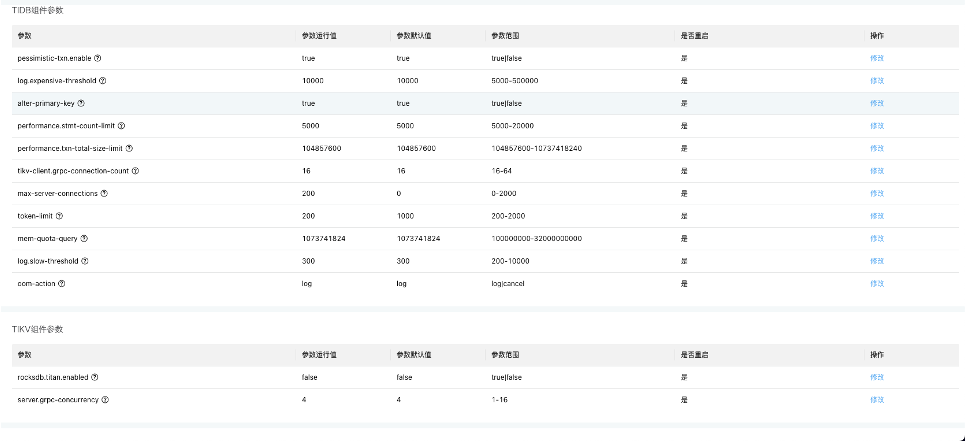Click the token-limit help icon
Image resolution: width=966 pixels, height=442 pixels.
[59, 216]
